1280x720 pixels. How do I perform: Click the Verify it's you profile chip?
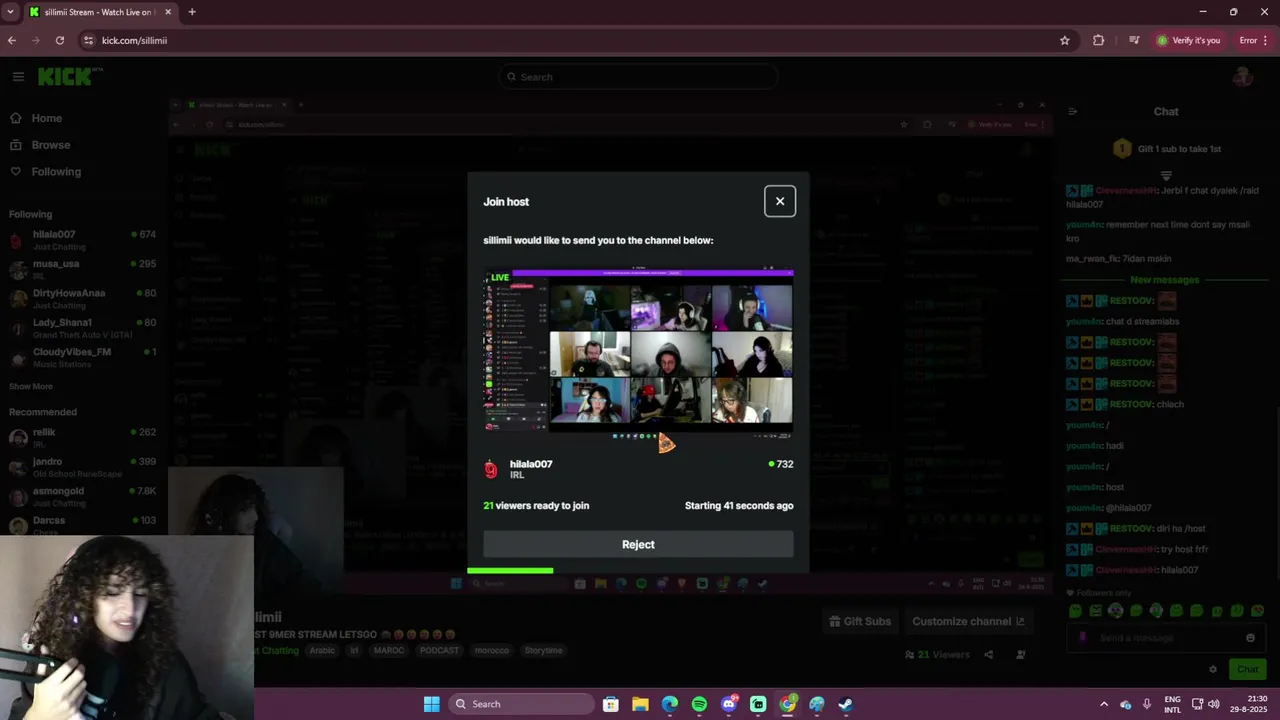(1189, 40)
